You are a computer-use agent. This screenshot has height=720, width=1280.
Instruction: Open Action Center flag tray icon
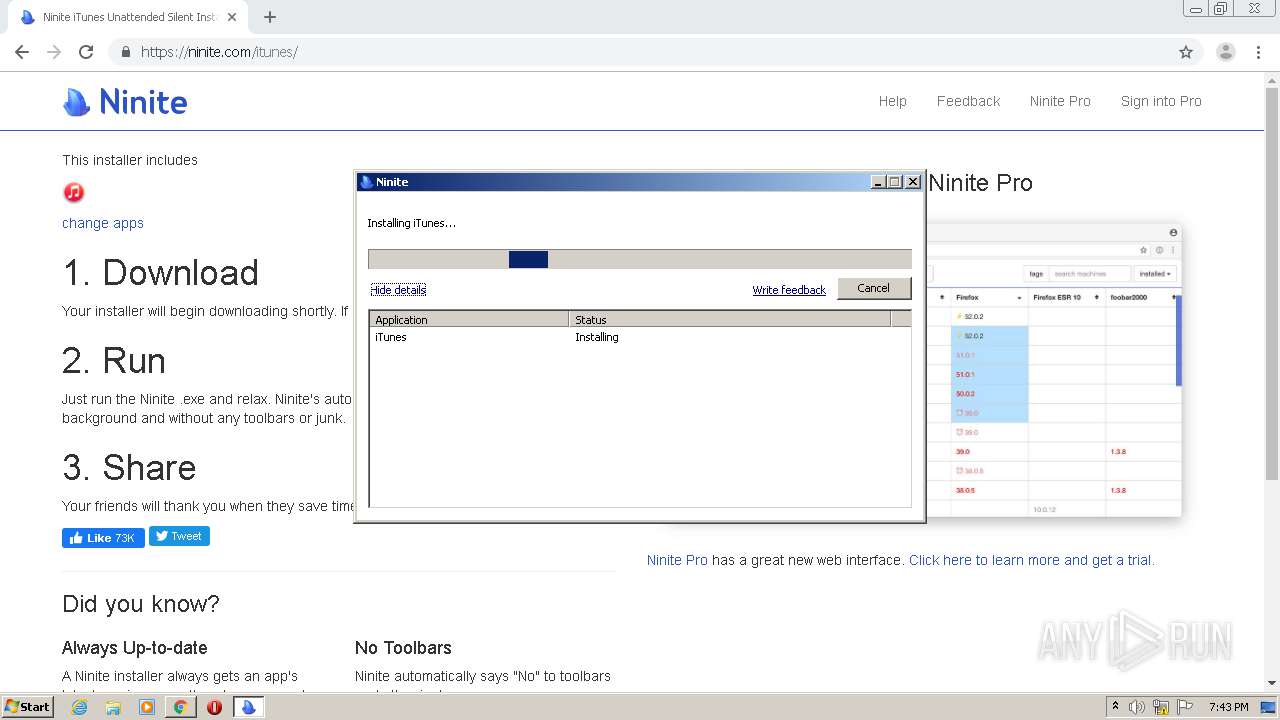coord(1187,707)
